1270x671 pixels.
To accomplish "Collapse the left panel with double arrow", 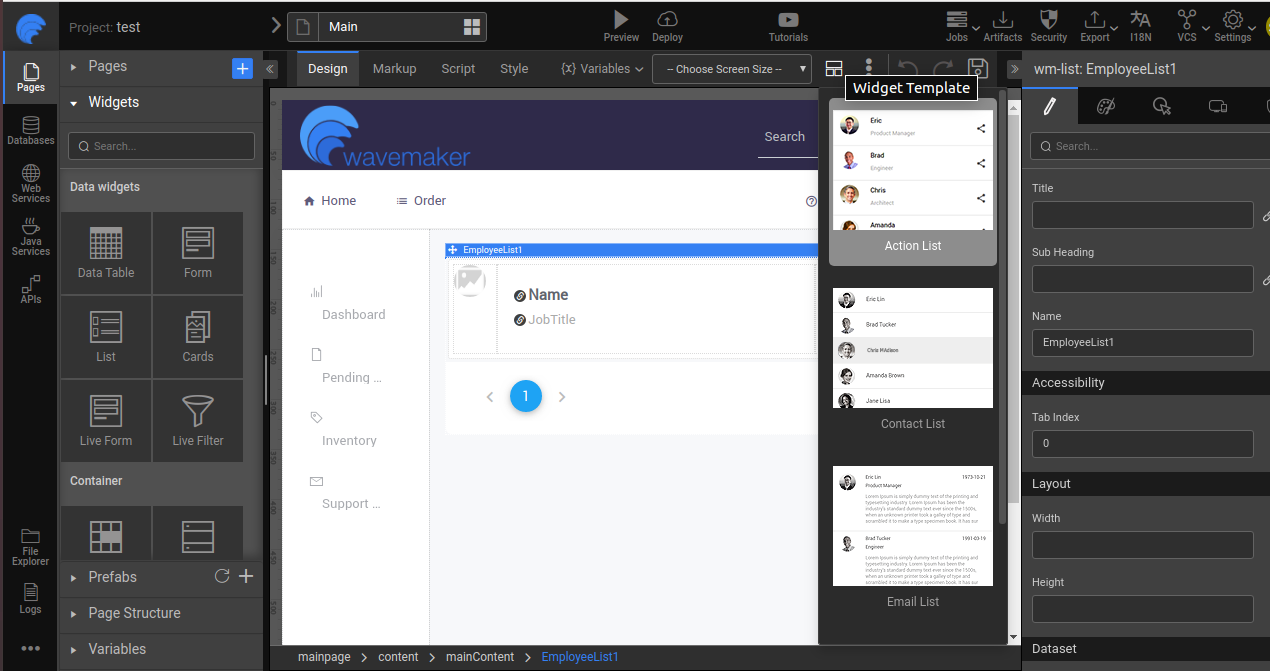I will (270, 69).
